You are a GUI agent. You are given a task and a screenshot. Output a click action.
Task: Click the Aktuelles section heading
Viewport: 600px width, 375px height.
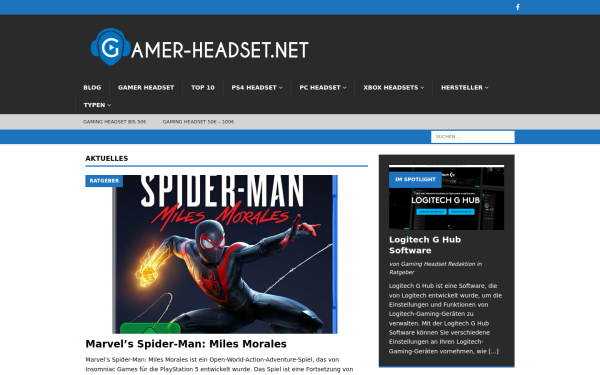pyautogui.click(x=107, y=158)
